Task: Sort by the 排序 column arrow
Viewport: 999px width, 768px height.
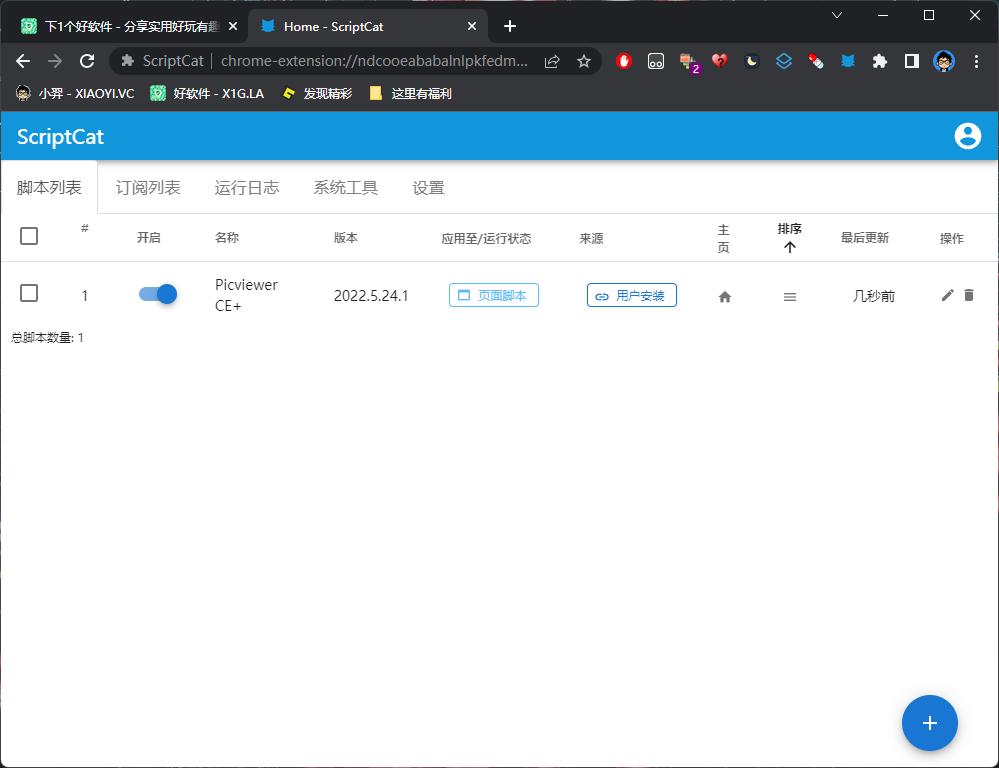Action: (x=789, y=247)
